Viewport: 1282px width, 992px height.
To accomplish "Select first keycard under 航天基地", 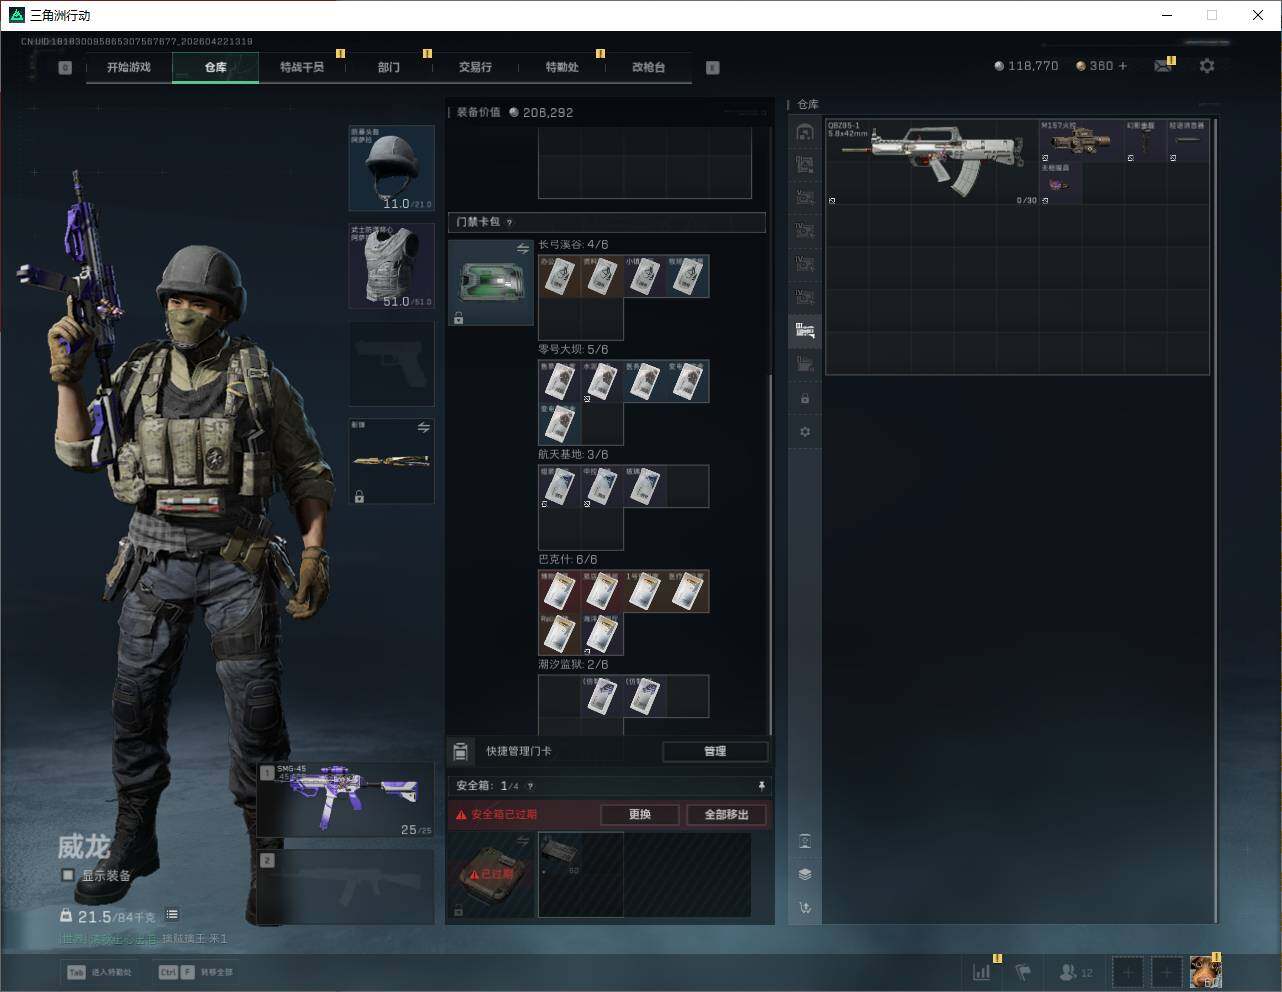I will [559, 486].
